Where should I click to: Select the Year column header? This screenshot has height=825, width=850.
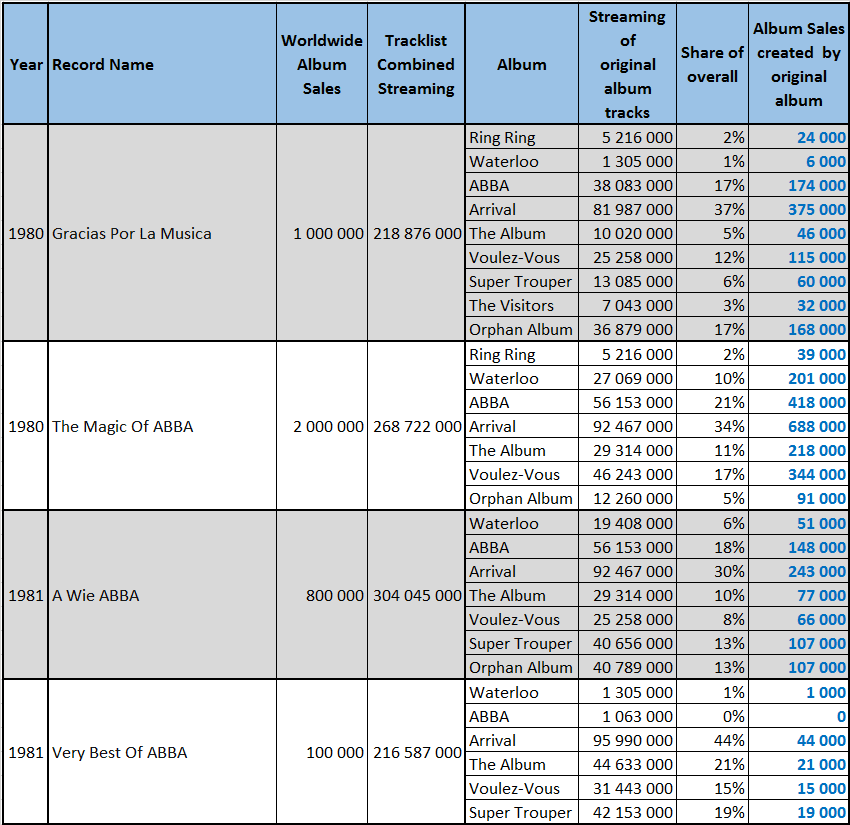25,65
